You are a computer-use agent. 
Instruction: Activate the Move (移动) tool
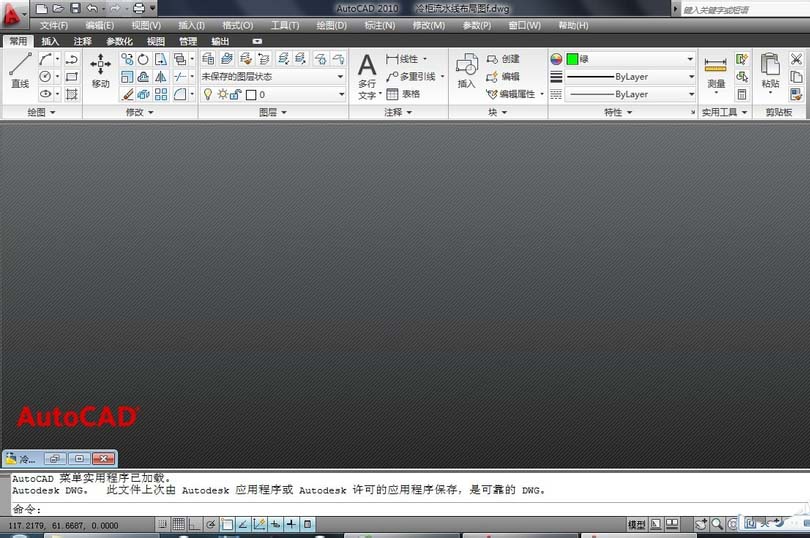click(100, 70)
